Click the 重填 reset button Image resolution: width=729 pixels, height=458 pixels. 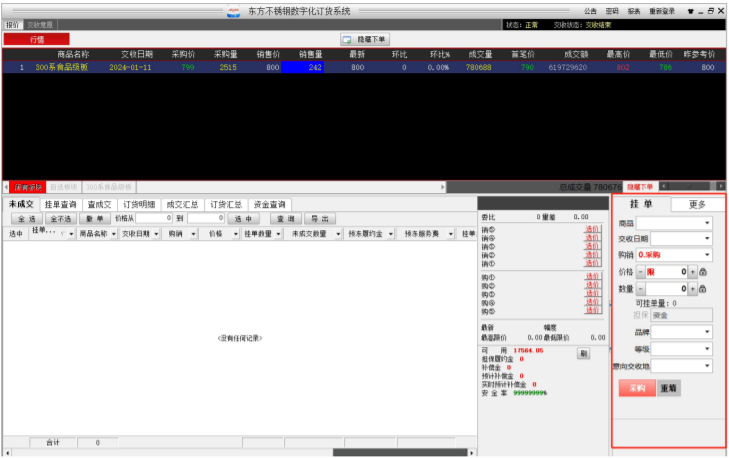point(669,388)
